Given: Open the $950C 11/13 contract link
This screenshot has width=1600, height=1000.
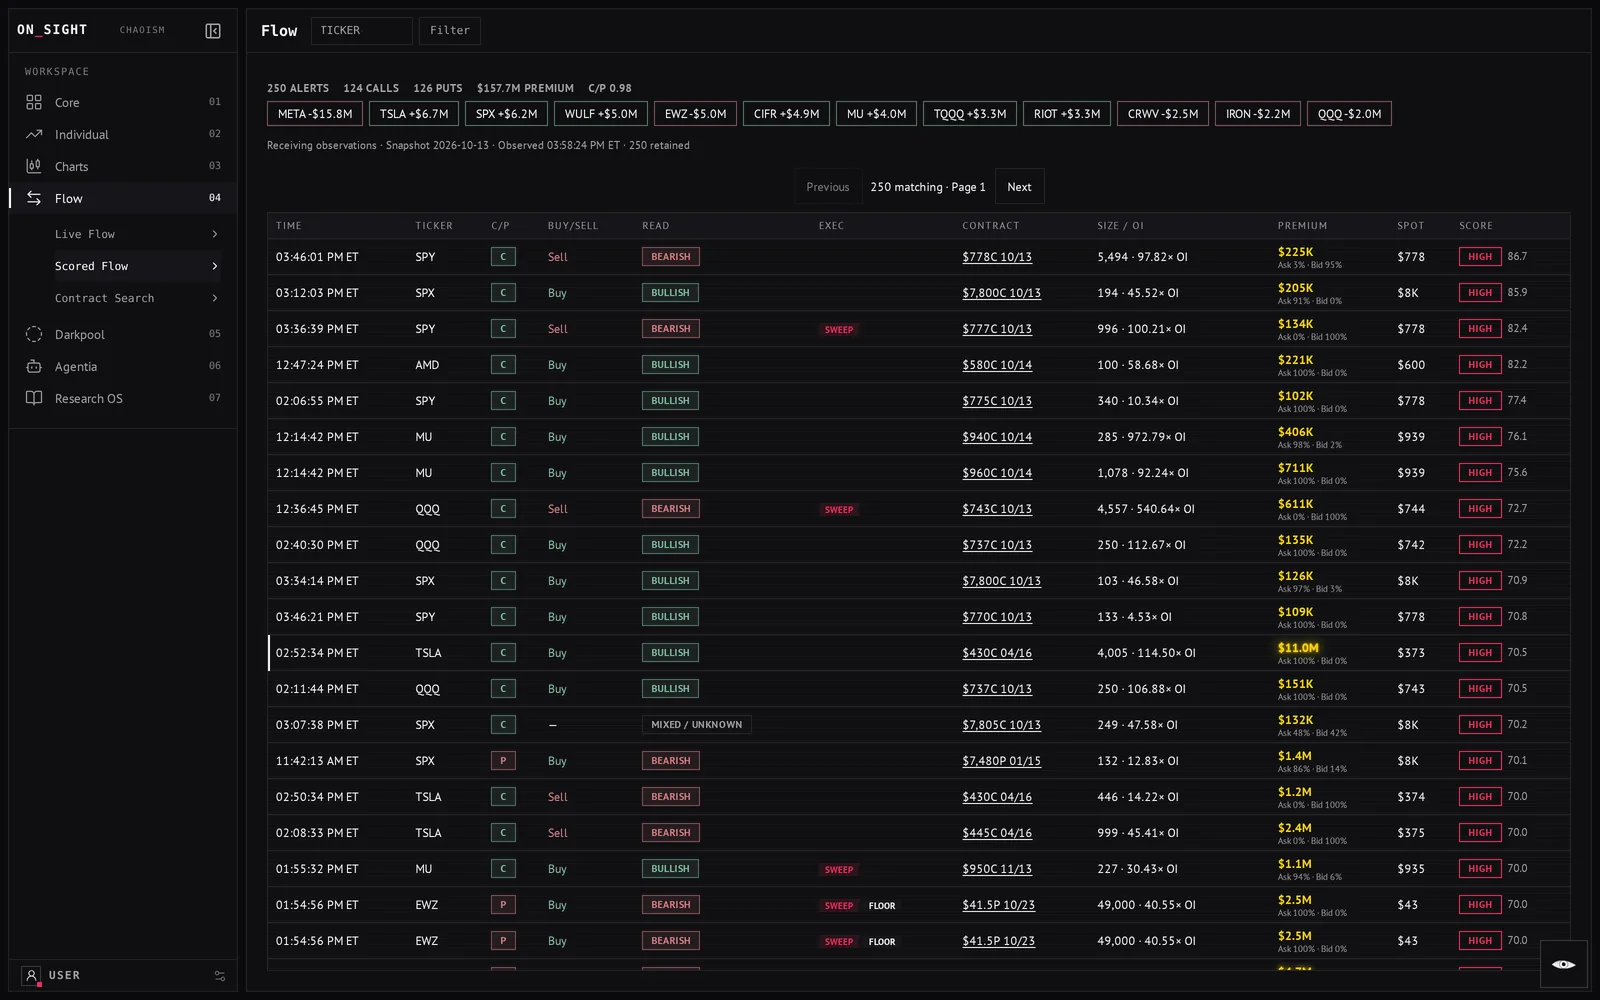Looking at the screenshot, I should (x=997, y=869).
